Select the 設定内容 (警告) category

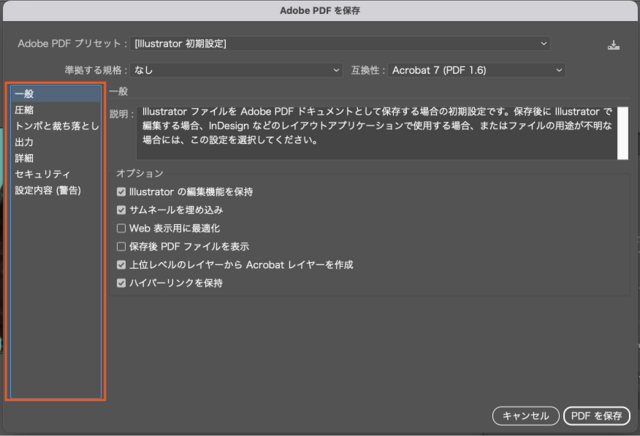coord(56,190)
